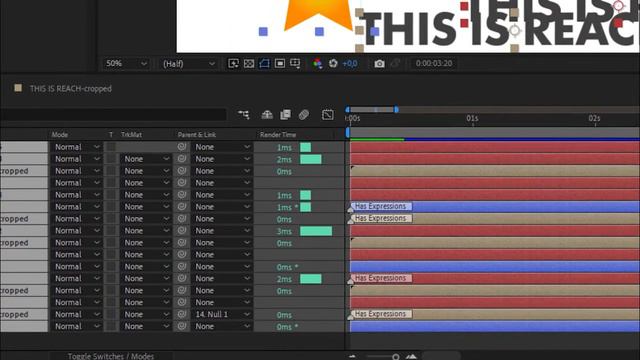Open the TrkMat dropdown in the 3ms row
Screen dimensions: 640x360
(x=146, y=231)
